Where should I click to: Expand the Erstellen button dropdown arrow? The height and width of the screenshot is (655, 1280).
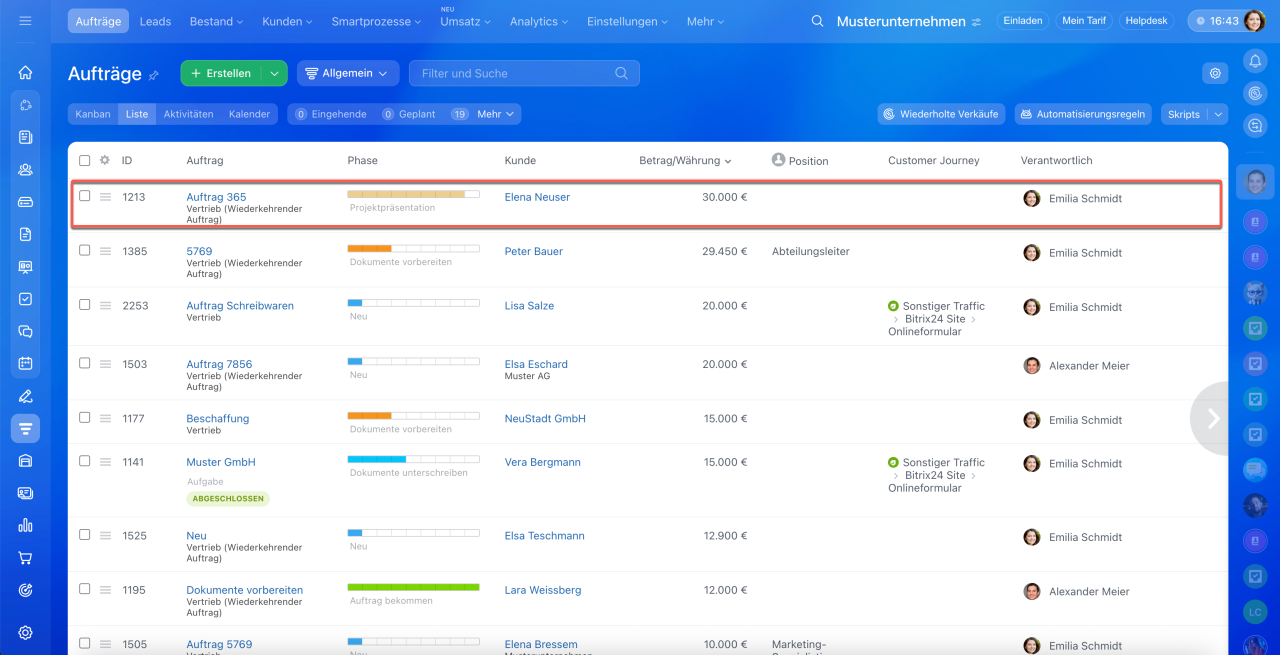click(274, 73)
